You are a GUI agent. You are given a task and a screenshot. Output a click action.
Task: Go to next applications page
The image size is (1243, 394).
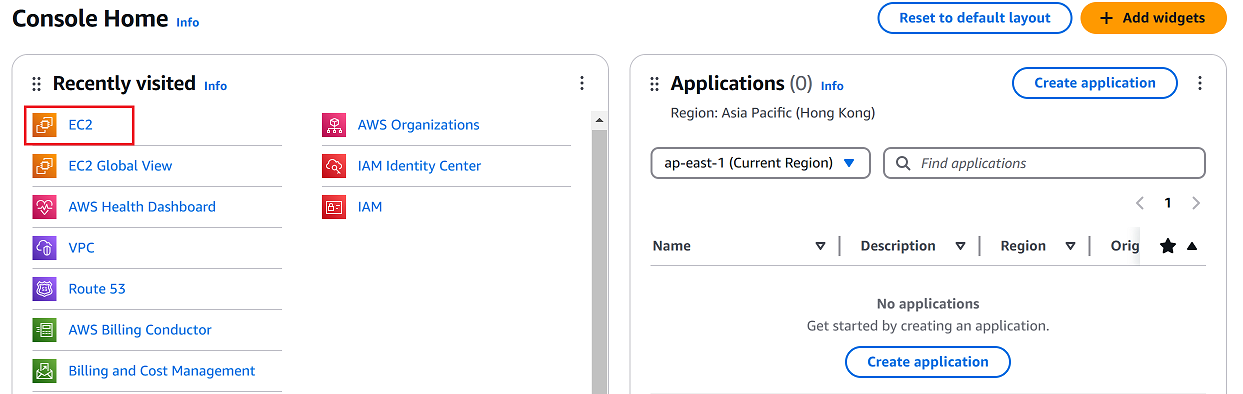(x=1196, y=203)
